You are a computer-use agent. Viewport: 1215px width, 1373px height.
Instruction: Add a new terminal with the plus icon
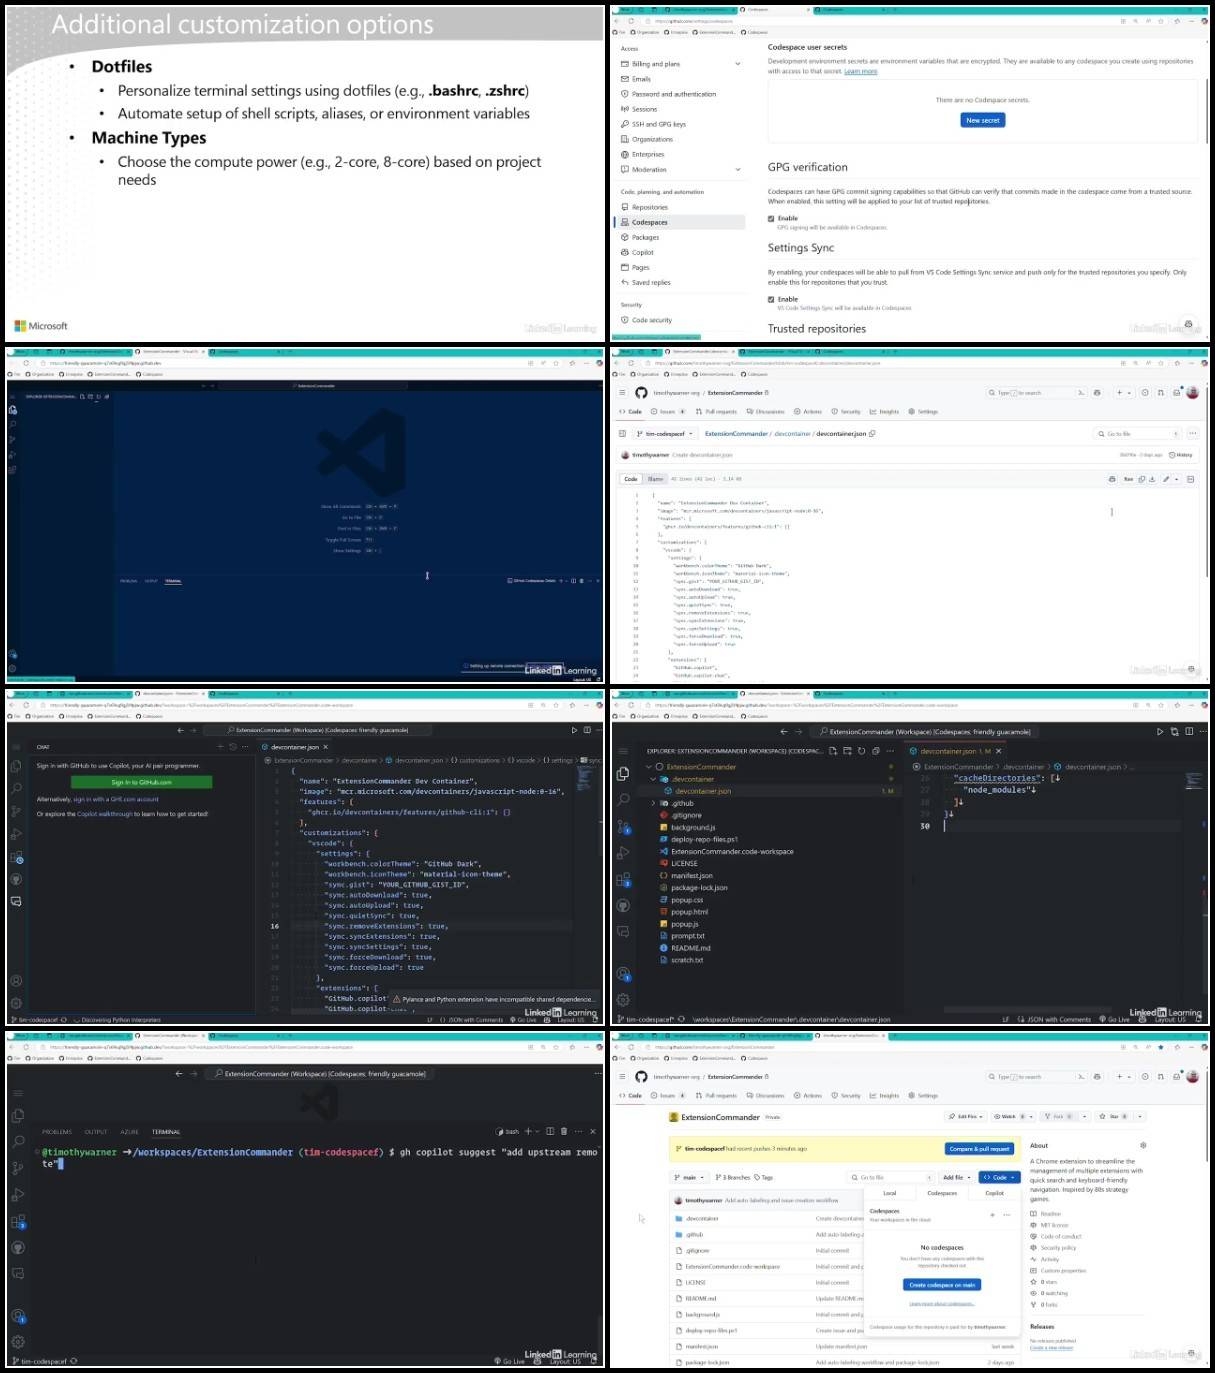click(528, 1131)
